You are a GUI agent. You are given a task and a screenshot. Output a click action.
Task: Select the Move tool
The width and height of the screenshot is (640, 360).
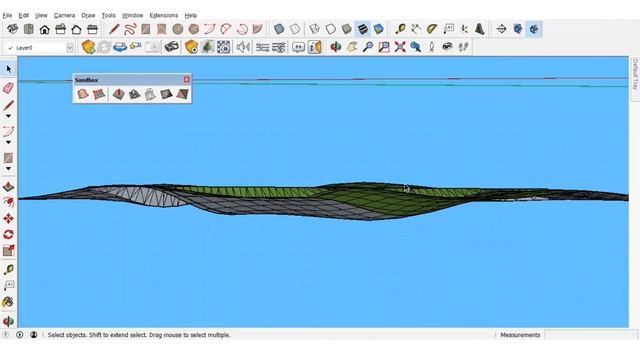click(x=9, y=218)
